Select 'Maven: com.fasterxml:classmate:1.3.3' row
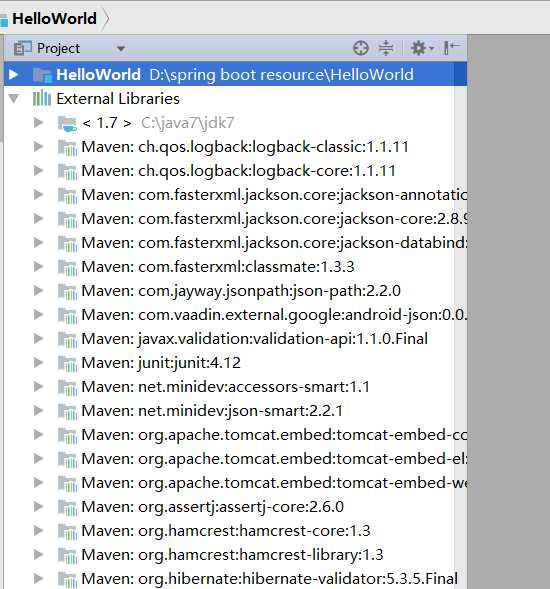This screenshot has height=589, width=550. tap(236, 267)
